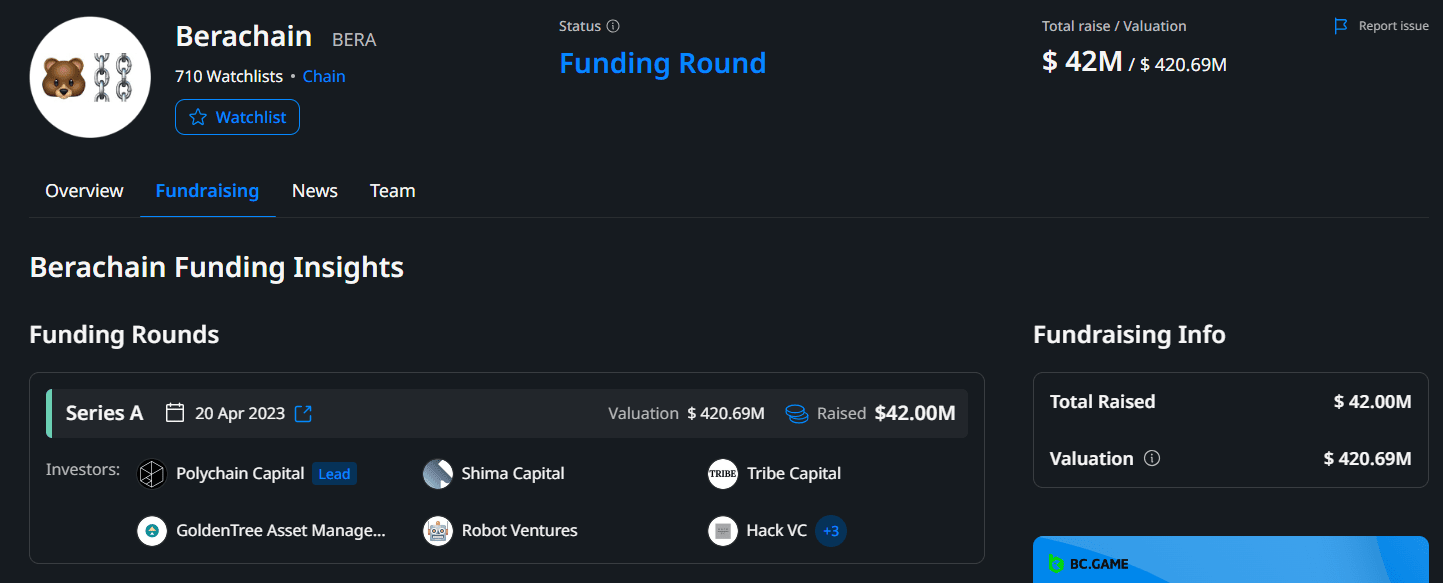Click the calendar icon beside 20 Apr 2023
Viewport: 1443px width, 583px height.
[x=176, y=412]
